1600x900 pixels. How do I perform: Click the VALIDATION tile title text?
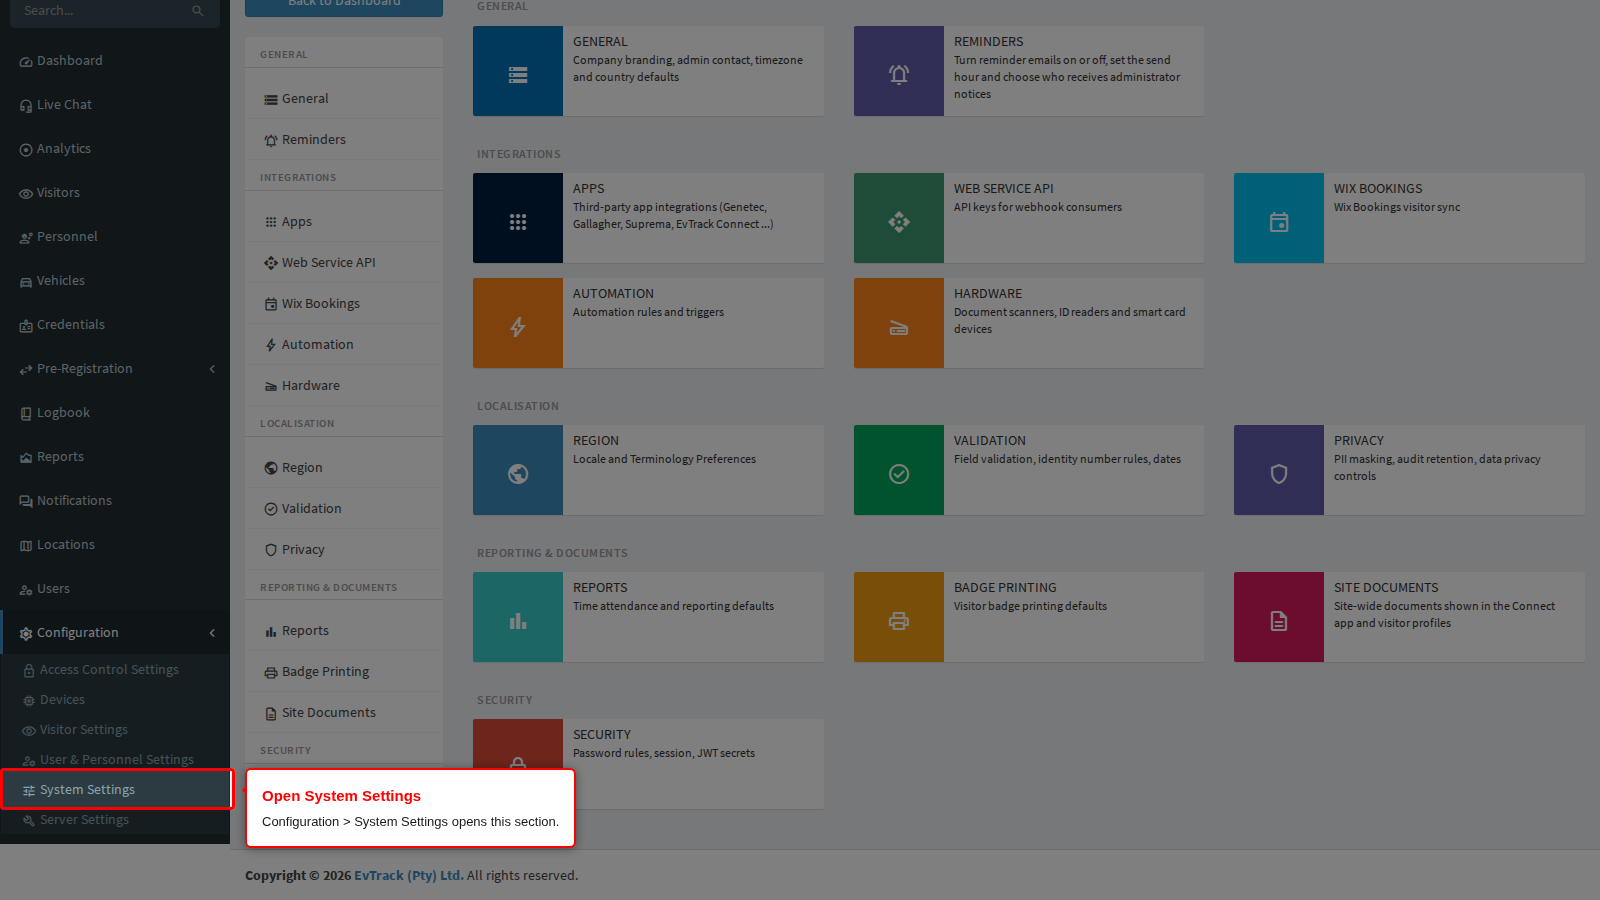pos(989,441)
